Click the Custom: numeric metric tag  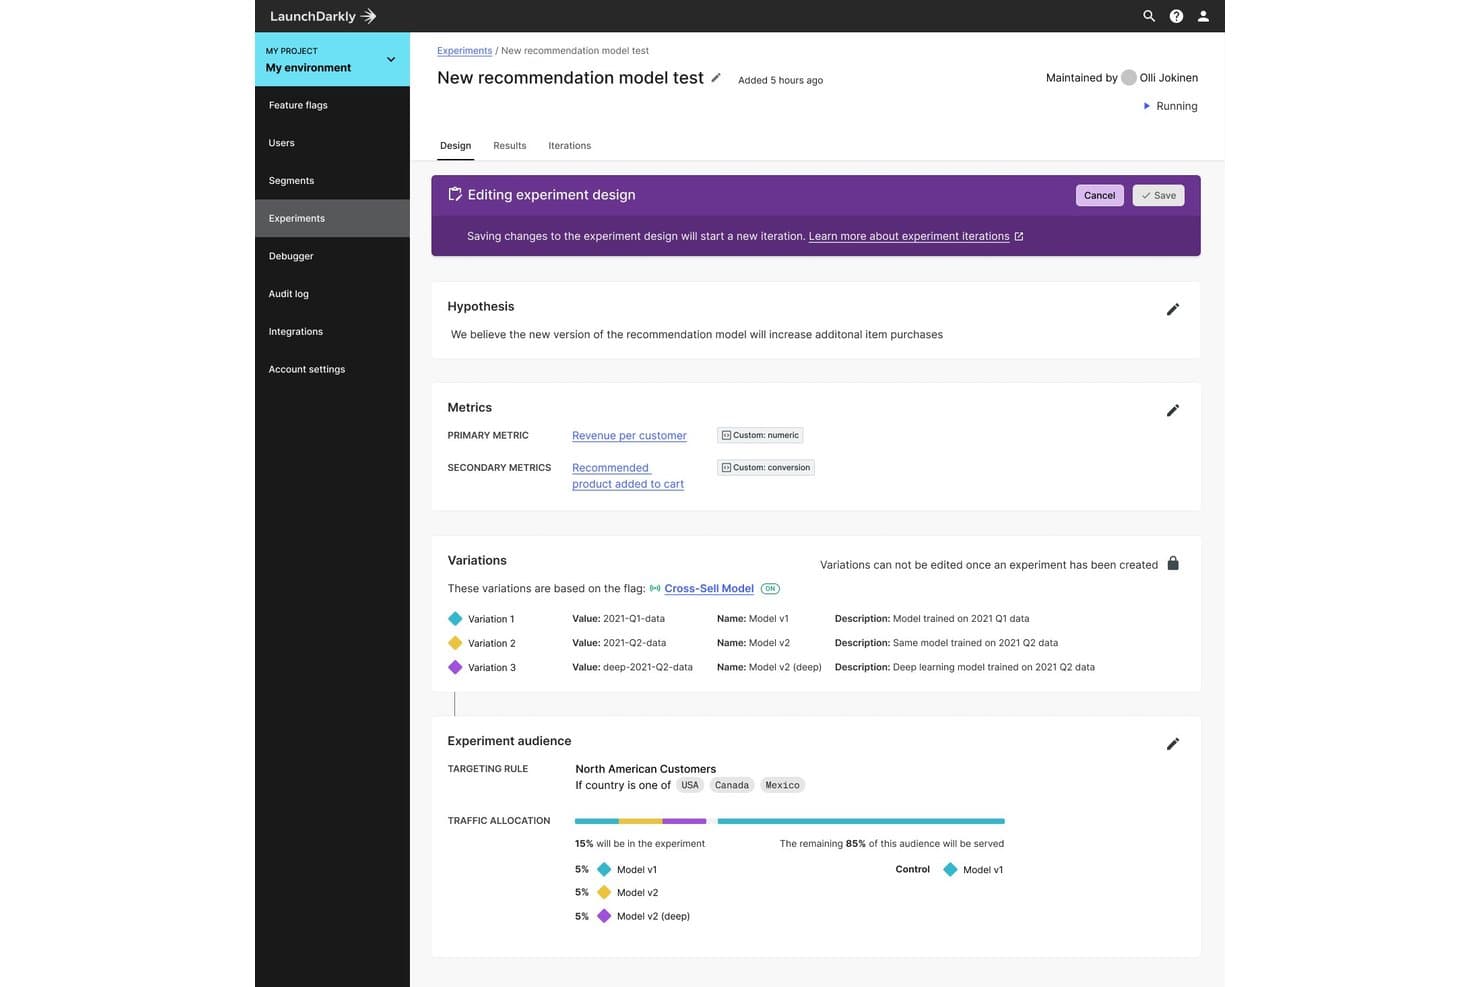click(760, 435)
